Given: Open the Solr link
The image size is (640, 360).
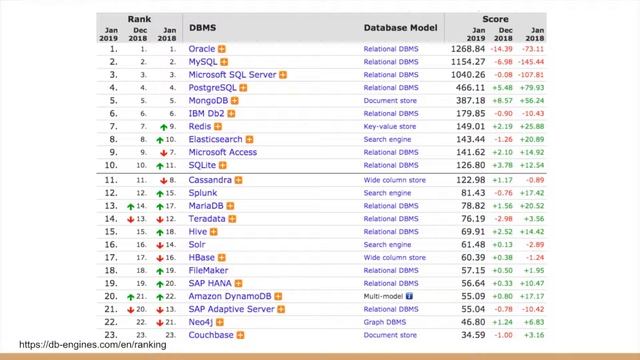Looking at the screenshot, I should 197,244.
